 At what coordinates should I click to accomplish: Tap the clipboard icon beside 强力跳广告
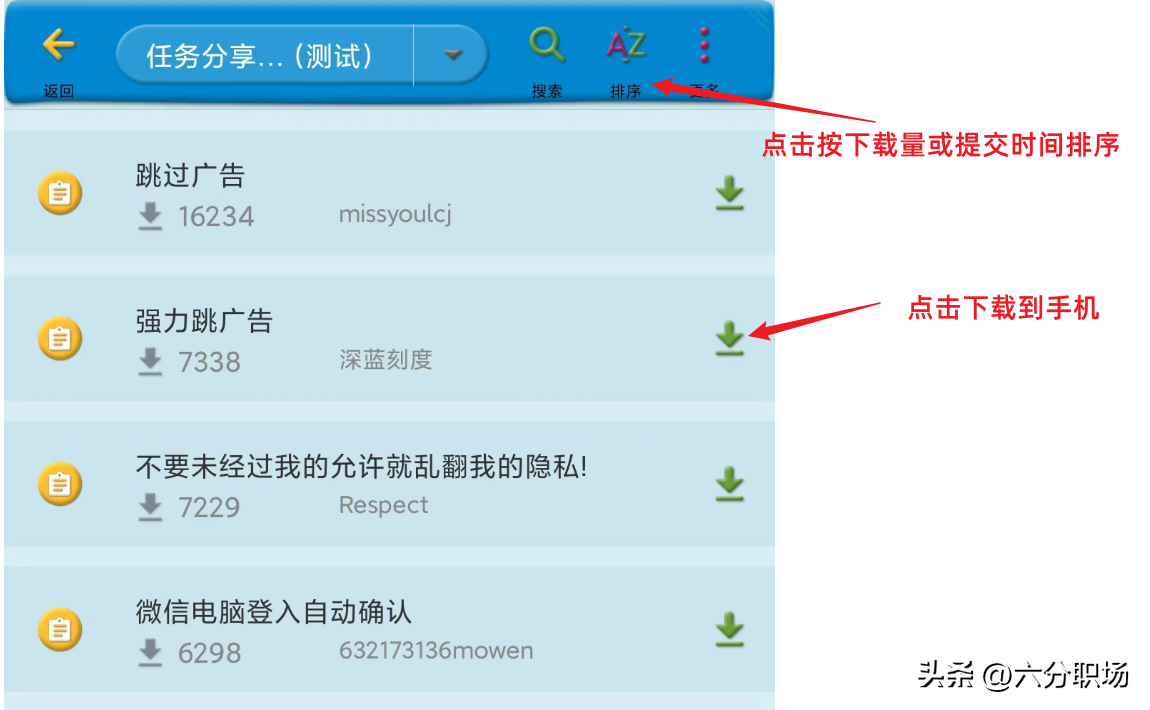pyautogui.click(x=59, y=338)
